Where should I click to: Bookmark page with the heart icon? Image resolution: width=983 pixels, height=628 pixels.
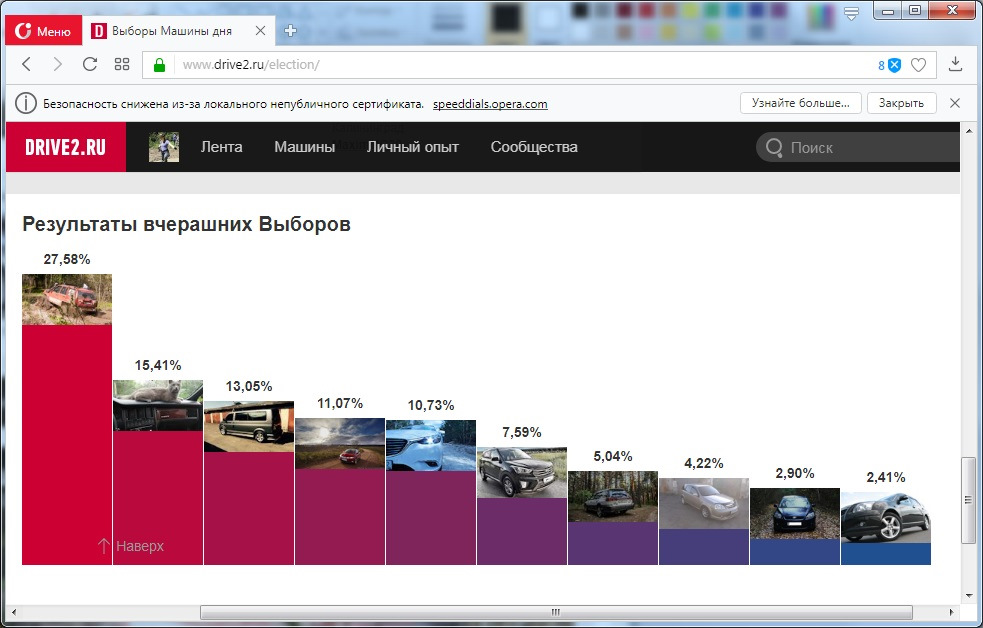918,65
